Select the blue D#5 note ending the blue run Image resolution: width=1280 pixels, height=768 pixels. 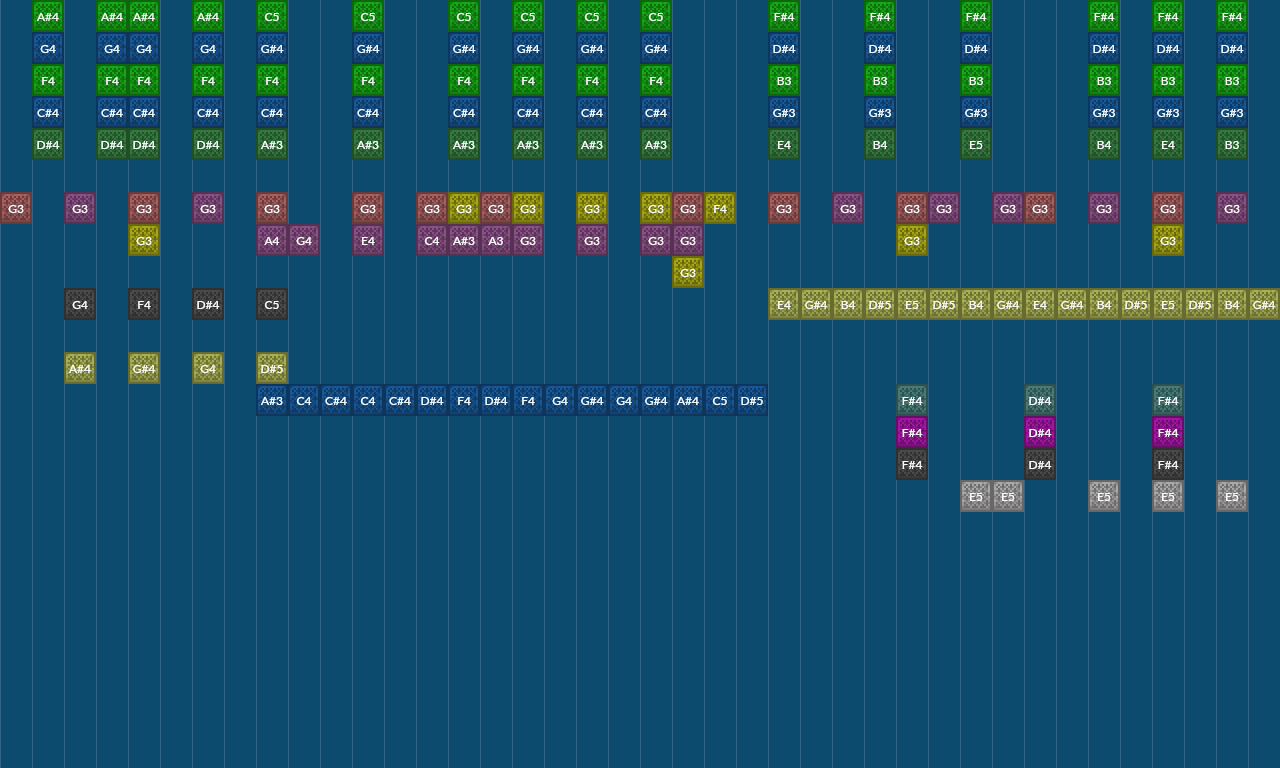pyautogui.click(x=751, y=400)
